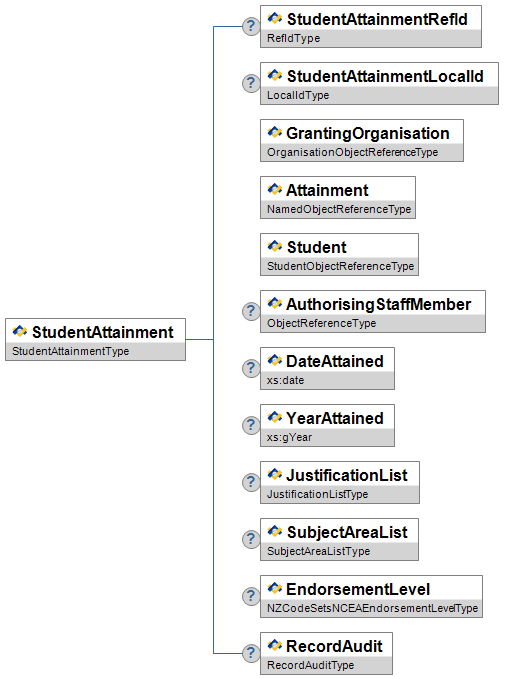Click the element icon in EndorsementLevel node
Image resolution: width=521 pixels, height=679 pixels.
click(x=275, y=588)
